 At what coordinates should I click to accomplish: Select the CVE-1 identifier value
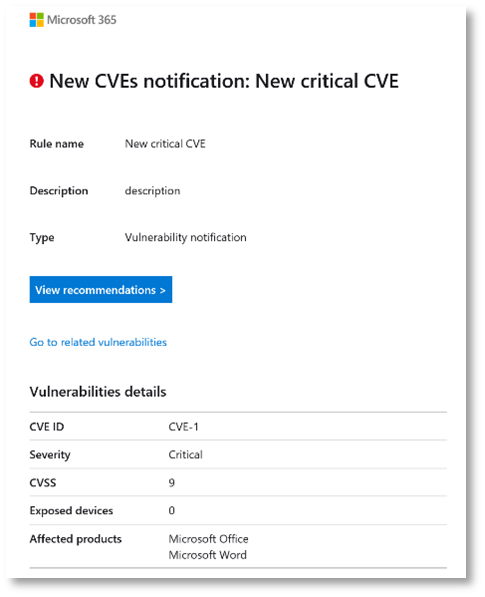coord(183,427)
